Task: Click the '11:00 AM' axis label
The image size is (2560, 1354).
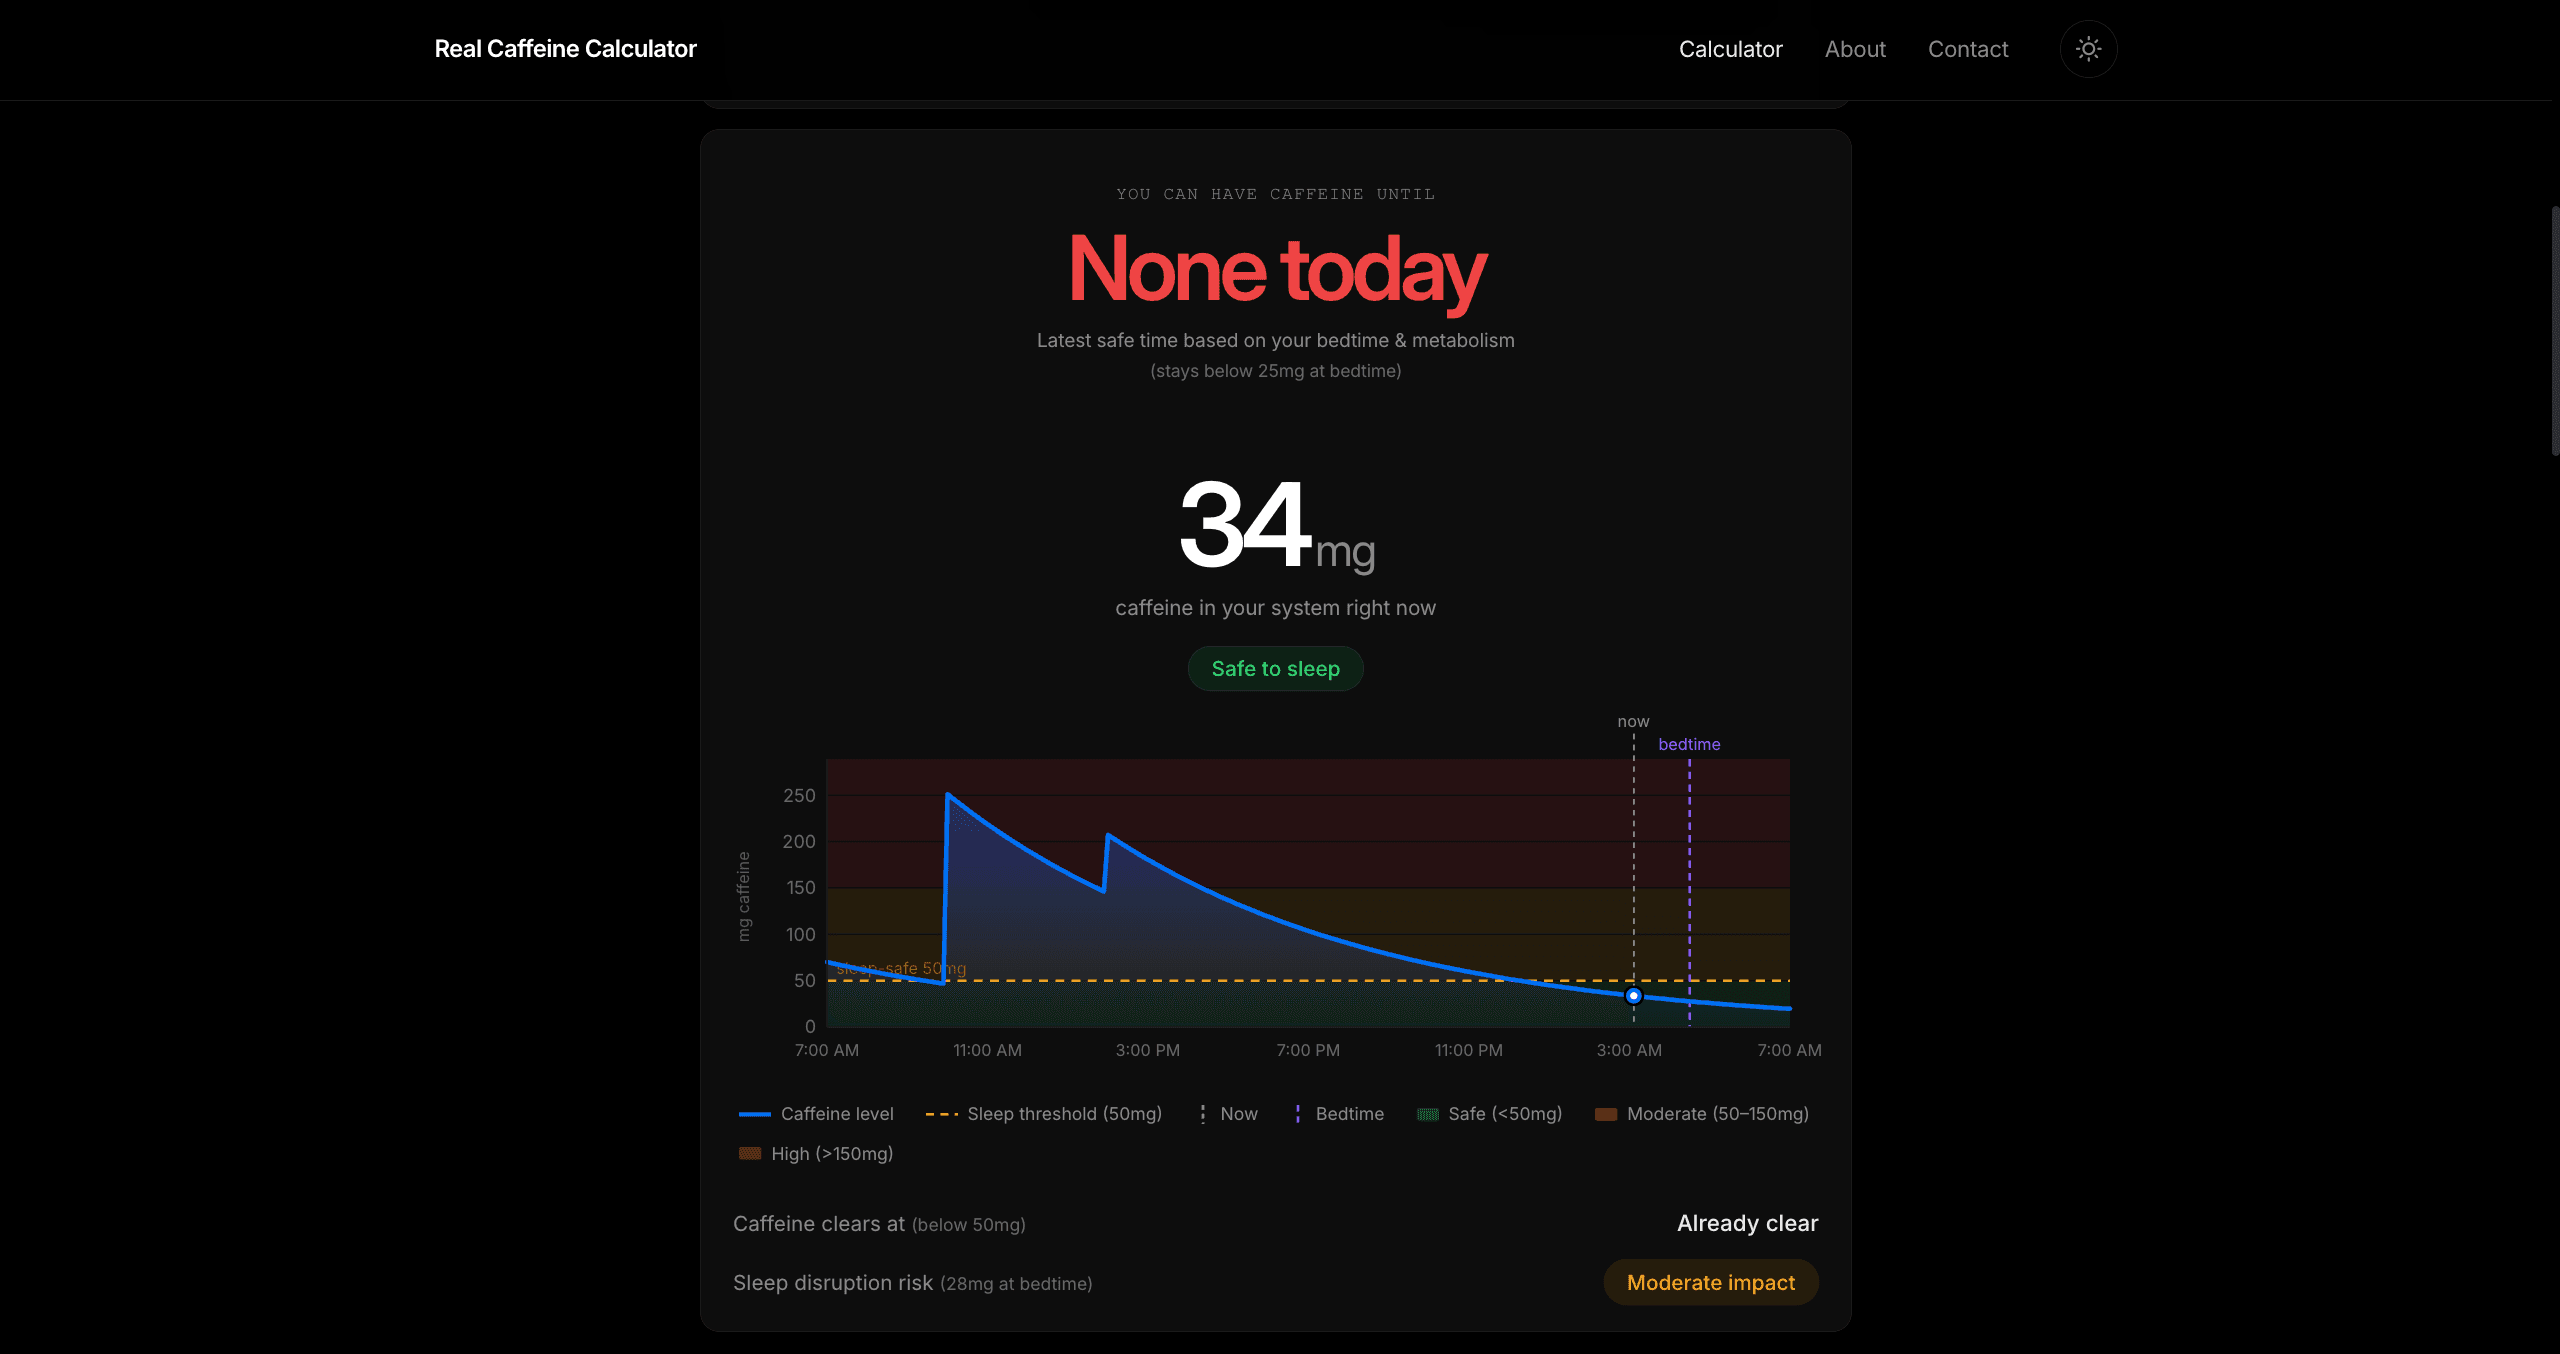Action: (x=987, y=1050)
